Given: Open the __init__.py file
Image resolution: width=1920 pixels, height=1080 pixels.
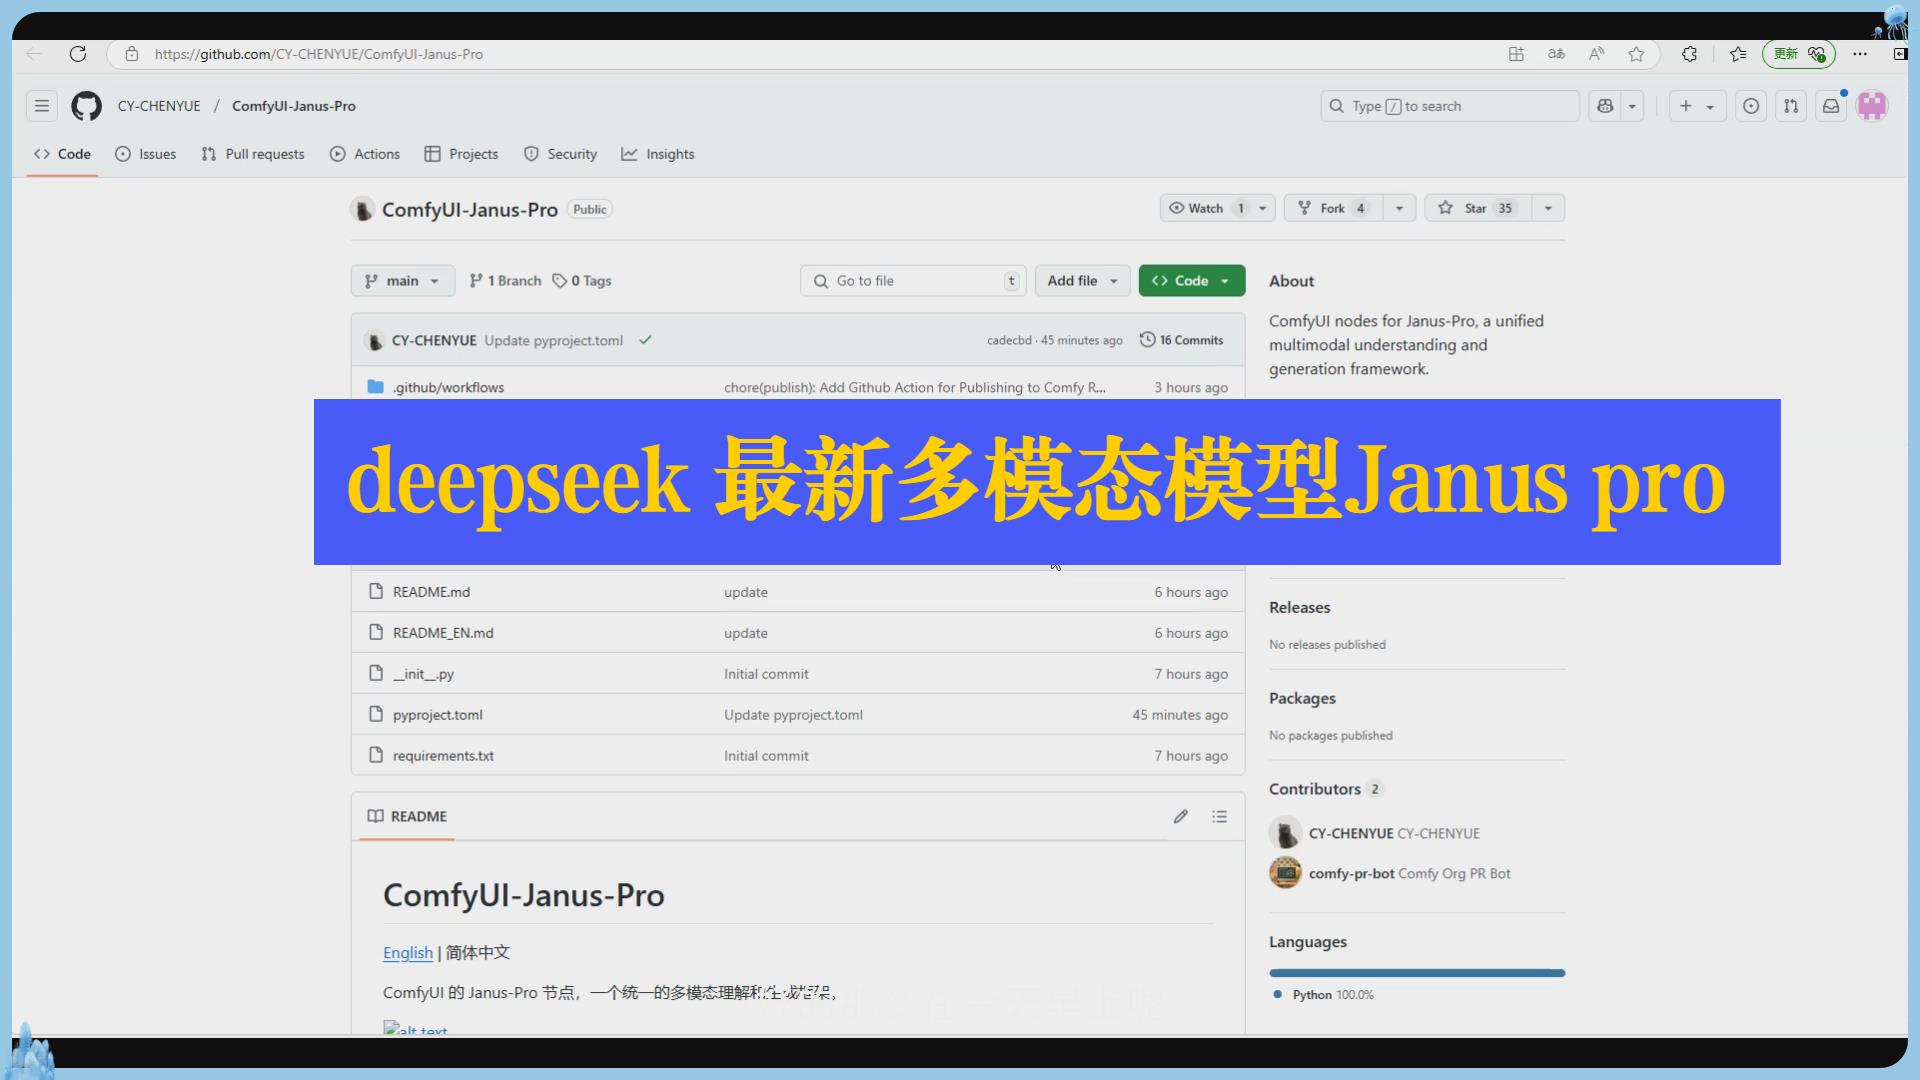Looking at the screenshot, I should (423, 674).
